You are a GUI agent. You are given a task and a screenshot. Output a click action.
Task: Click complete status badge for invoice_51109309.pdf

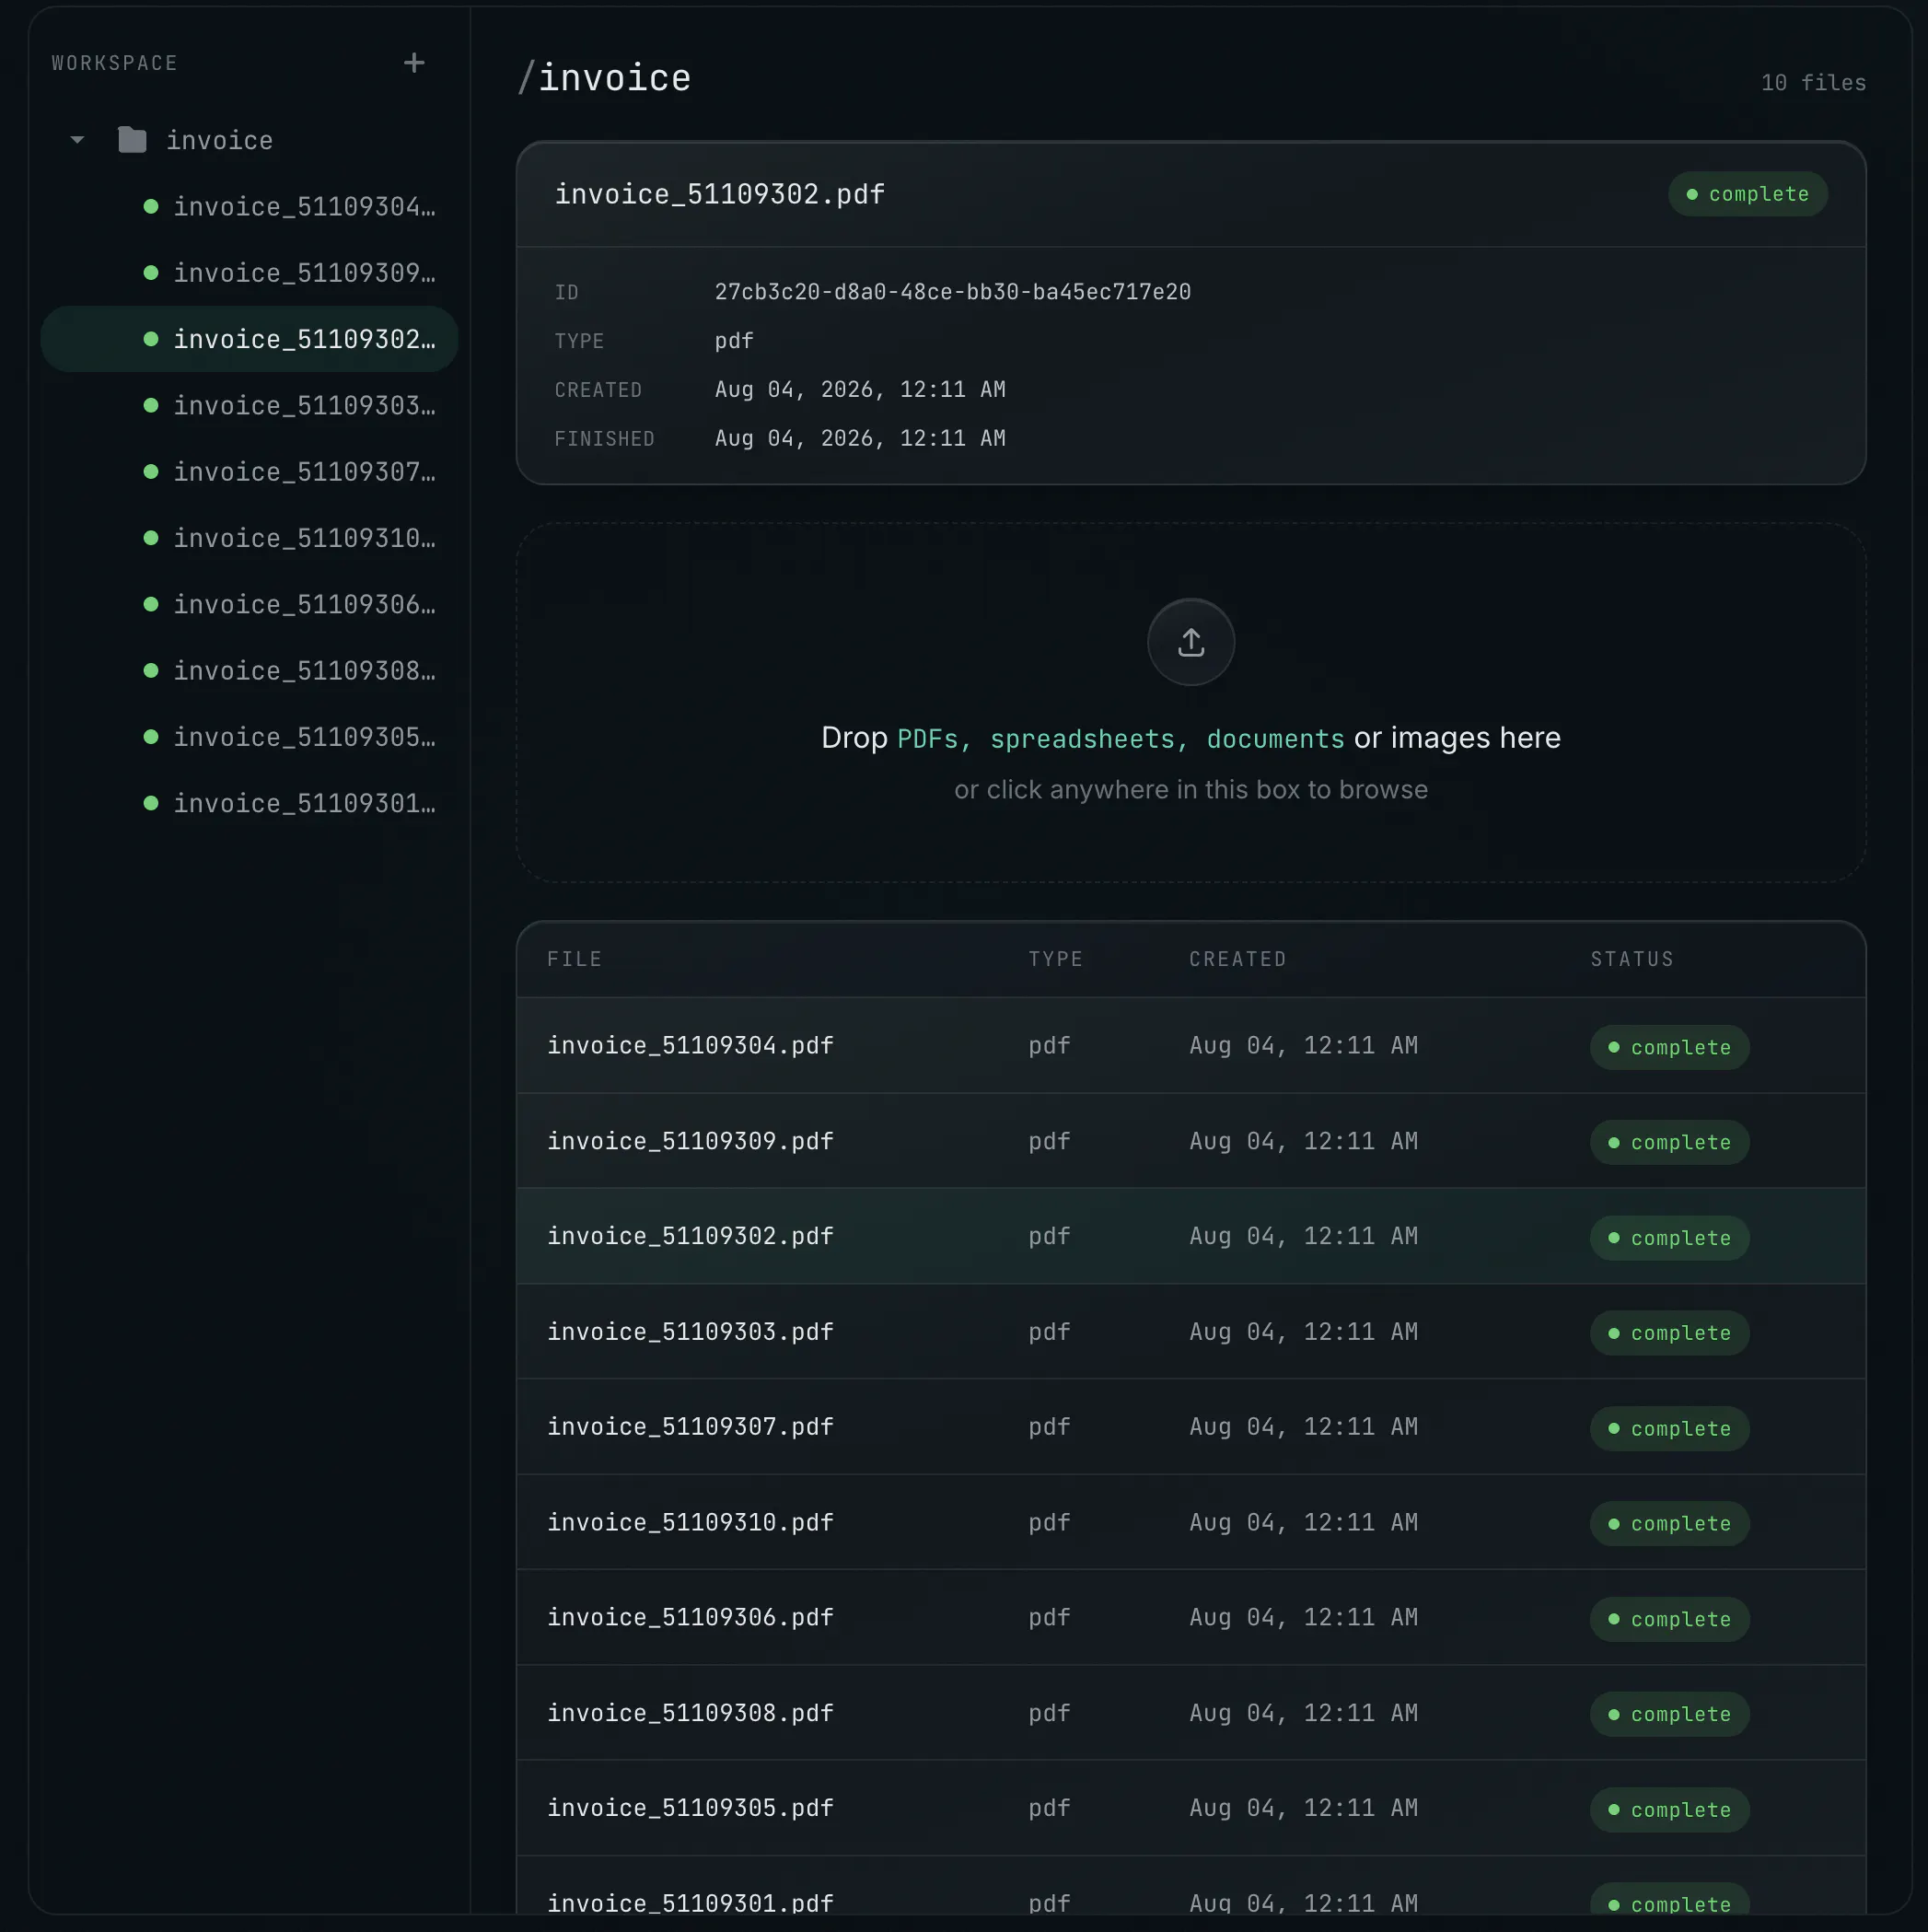pyautogui.click(x=1669, y=1142)
